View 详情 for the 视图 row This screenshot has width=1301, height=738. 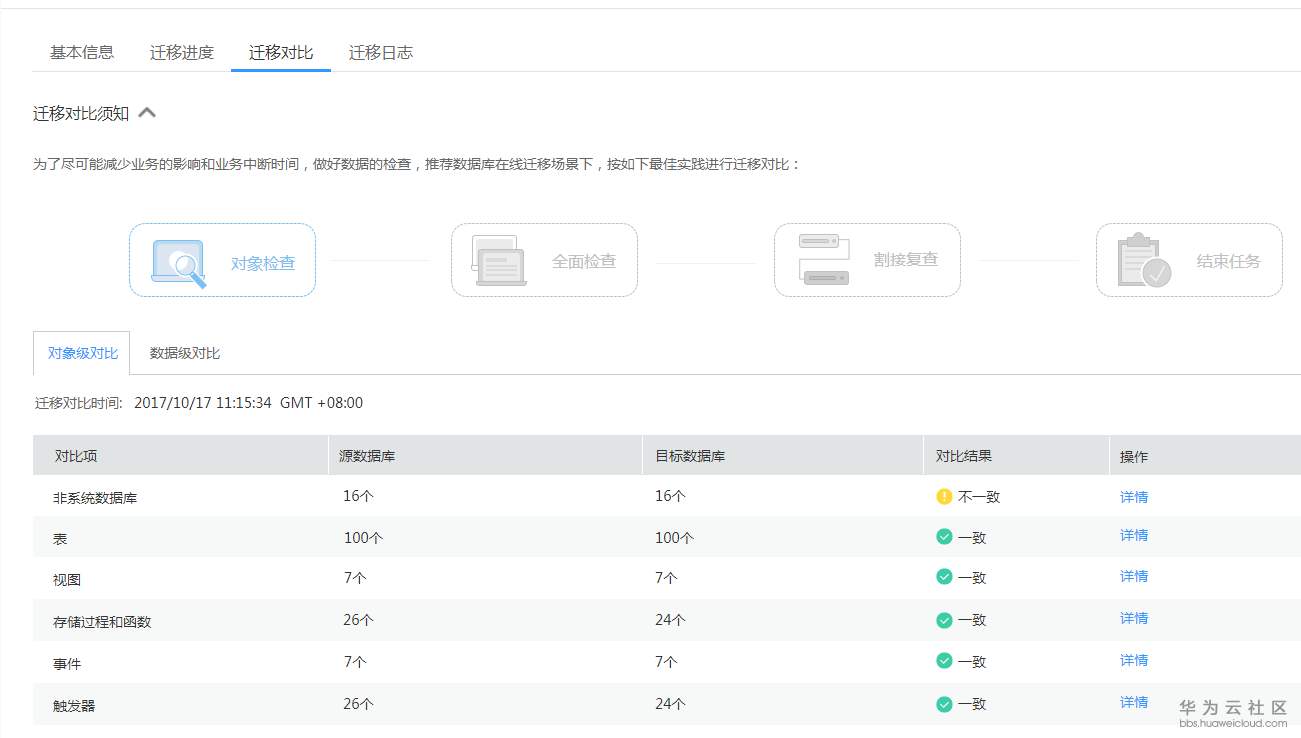[x=1134, y=576]
